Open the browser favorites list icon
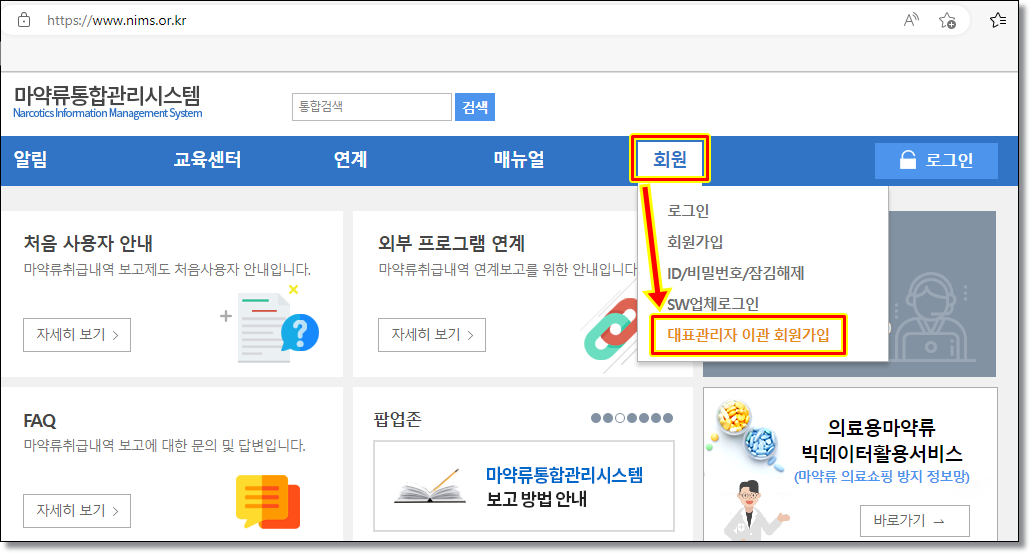The width and height of the screenshot is (1031, 554). tap(997, 20)
